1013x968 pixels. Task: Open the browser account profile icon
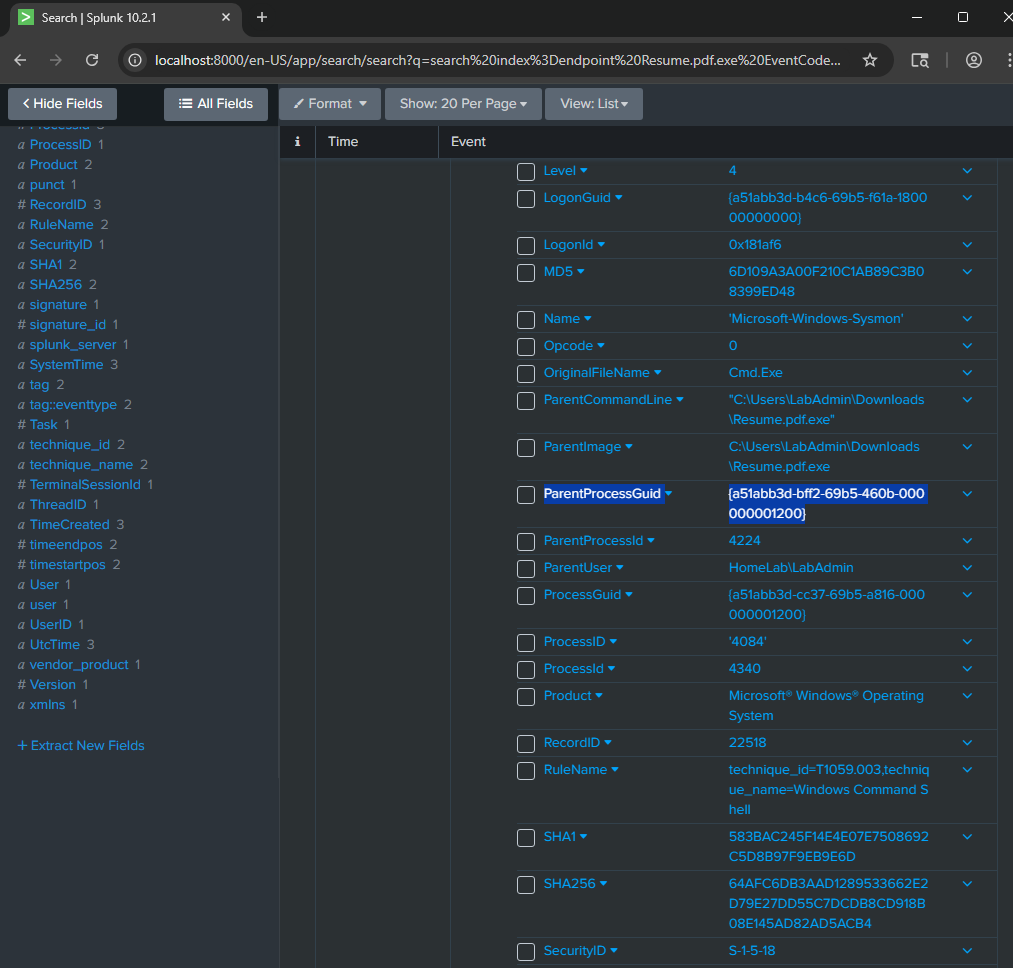973,60
